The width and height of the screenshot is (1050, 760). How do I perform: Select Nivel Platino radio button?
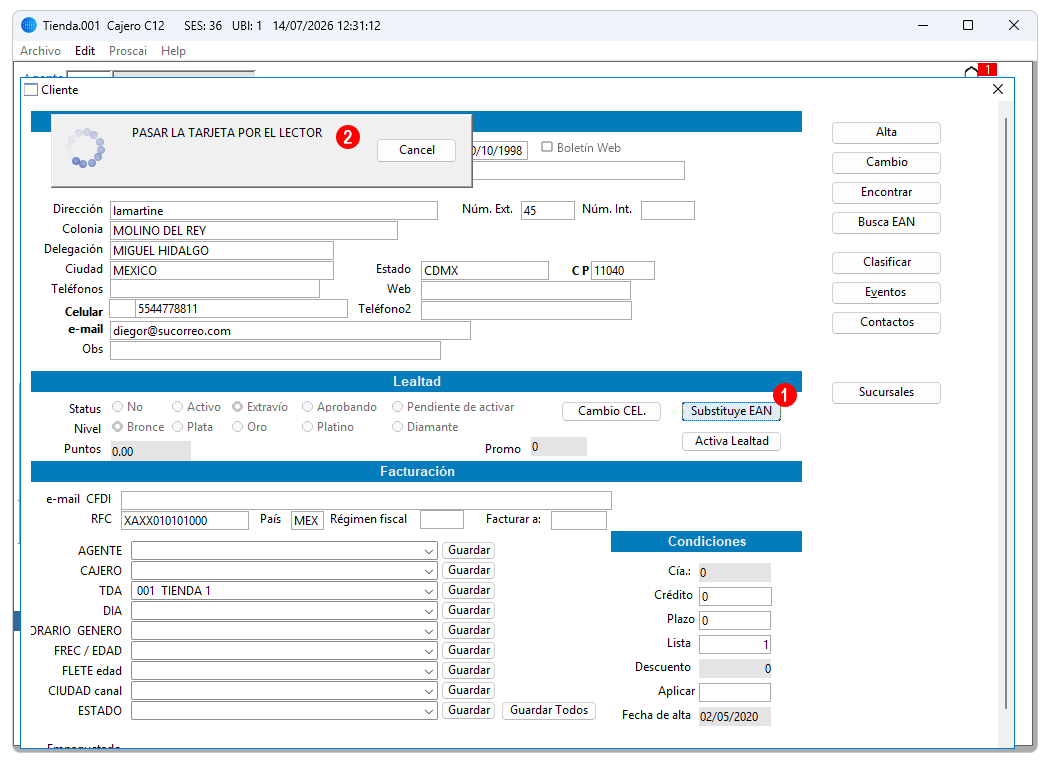point(307,427)
